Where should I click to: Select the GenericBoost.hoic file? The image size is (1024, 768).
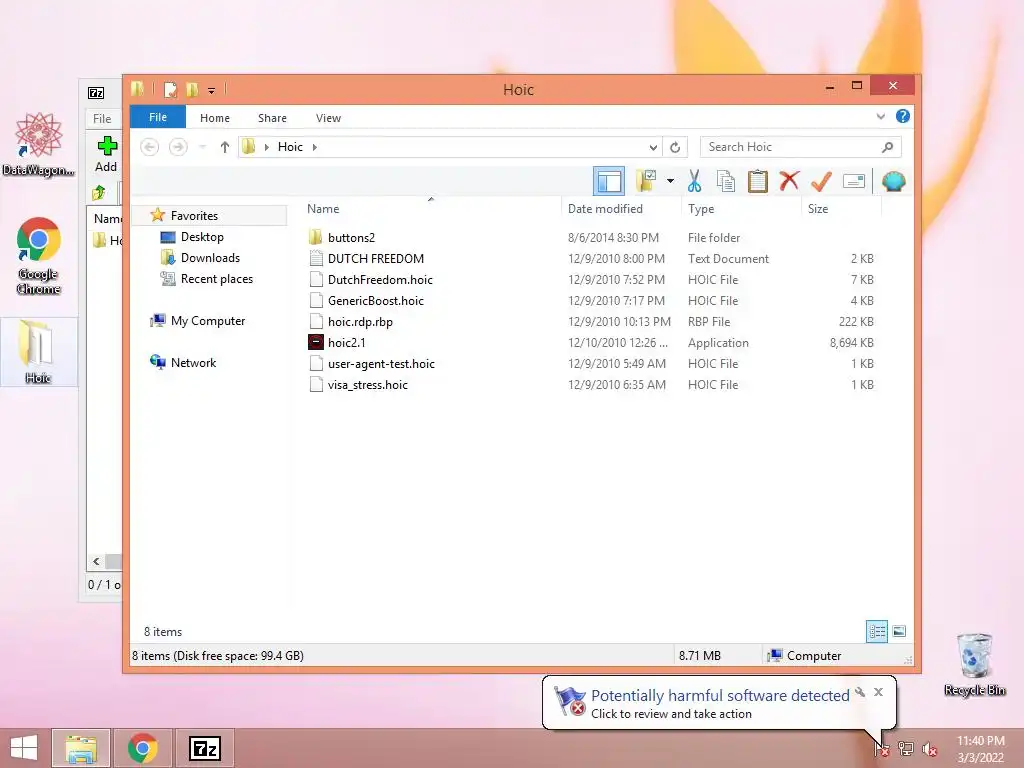376,300
